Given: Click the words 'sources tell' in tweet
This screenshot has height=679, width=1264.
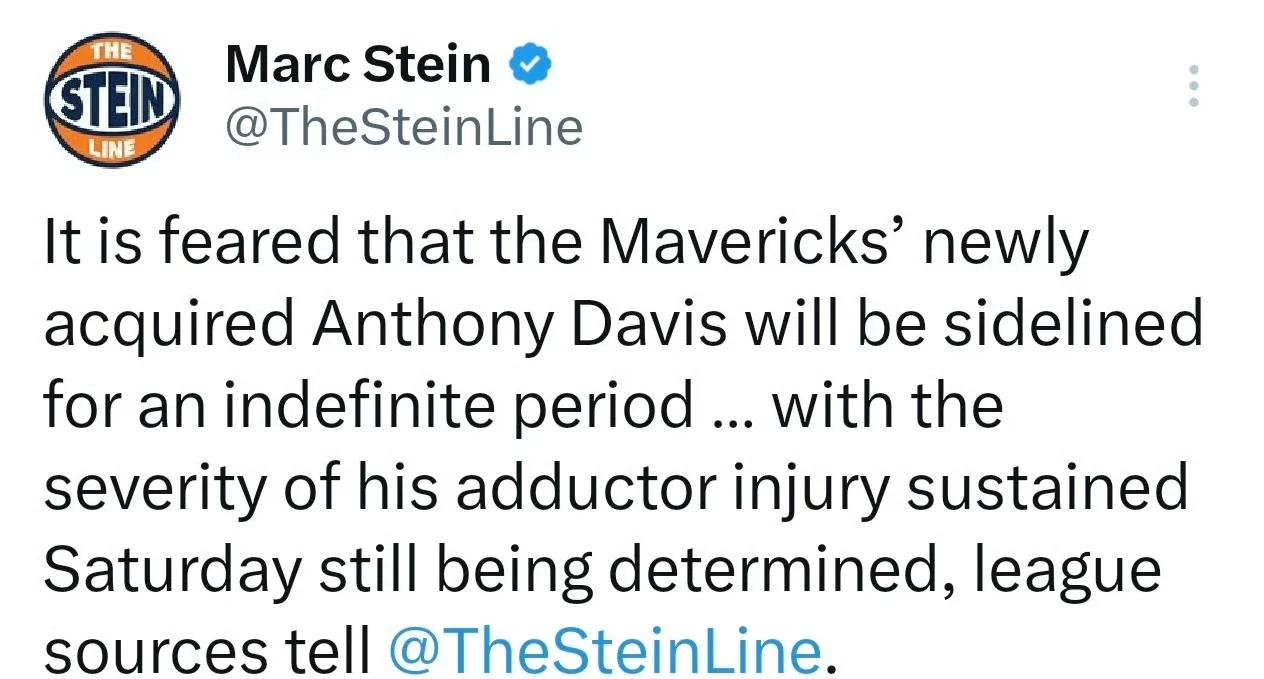Looking at the screenshot, I should pyautogui.click(x=207, y=653).
